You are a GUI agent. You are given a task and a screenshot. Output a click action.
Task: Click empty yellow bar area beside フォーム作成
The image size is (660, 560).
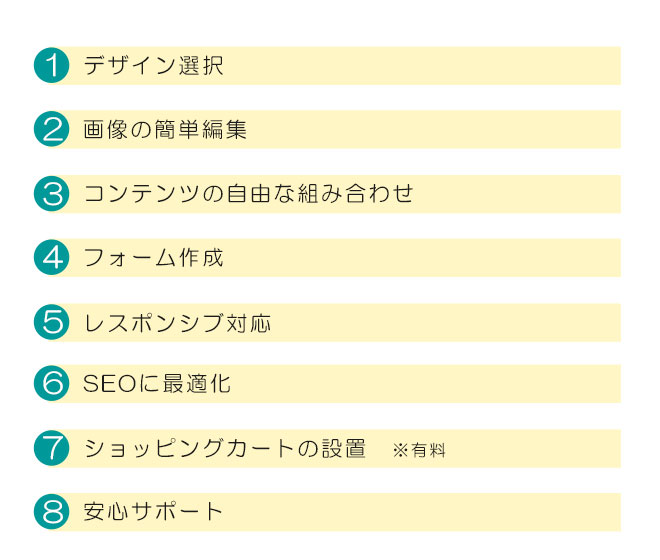pyautogui.click(x=421, y=258)
